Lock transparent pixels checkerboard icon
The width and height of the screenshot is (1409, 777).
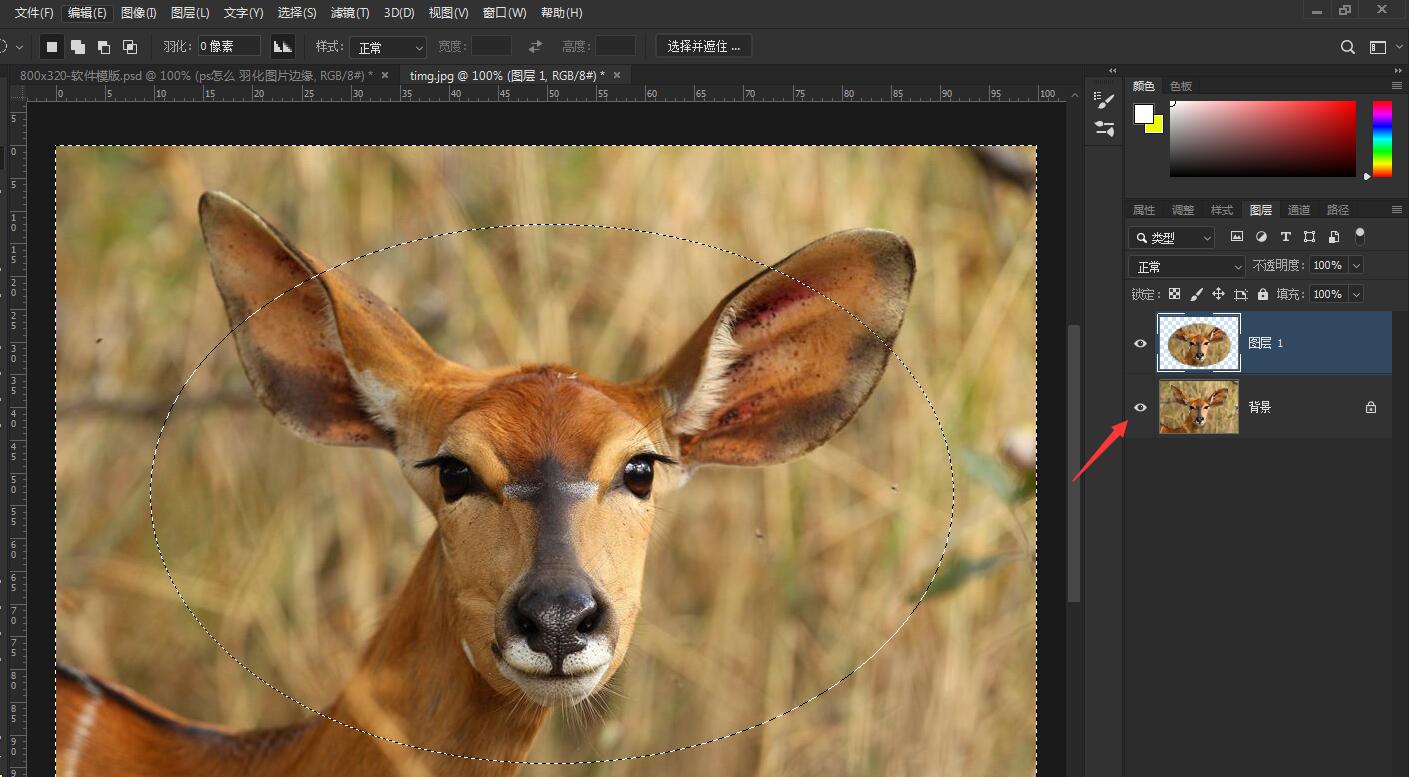[1174, 294]
